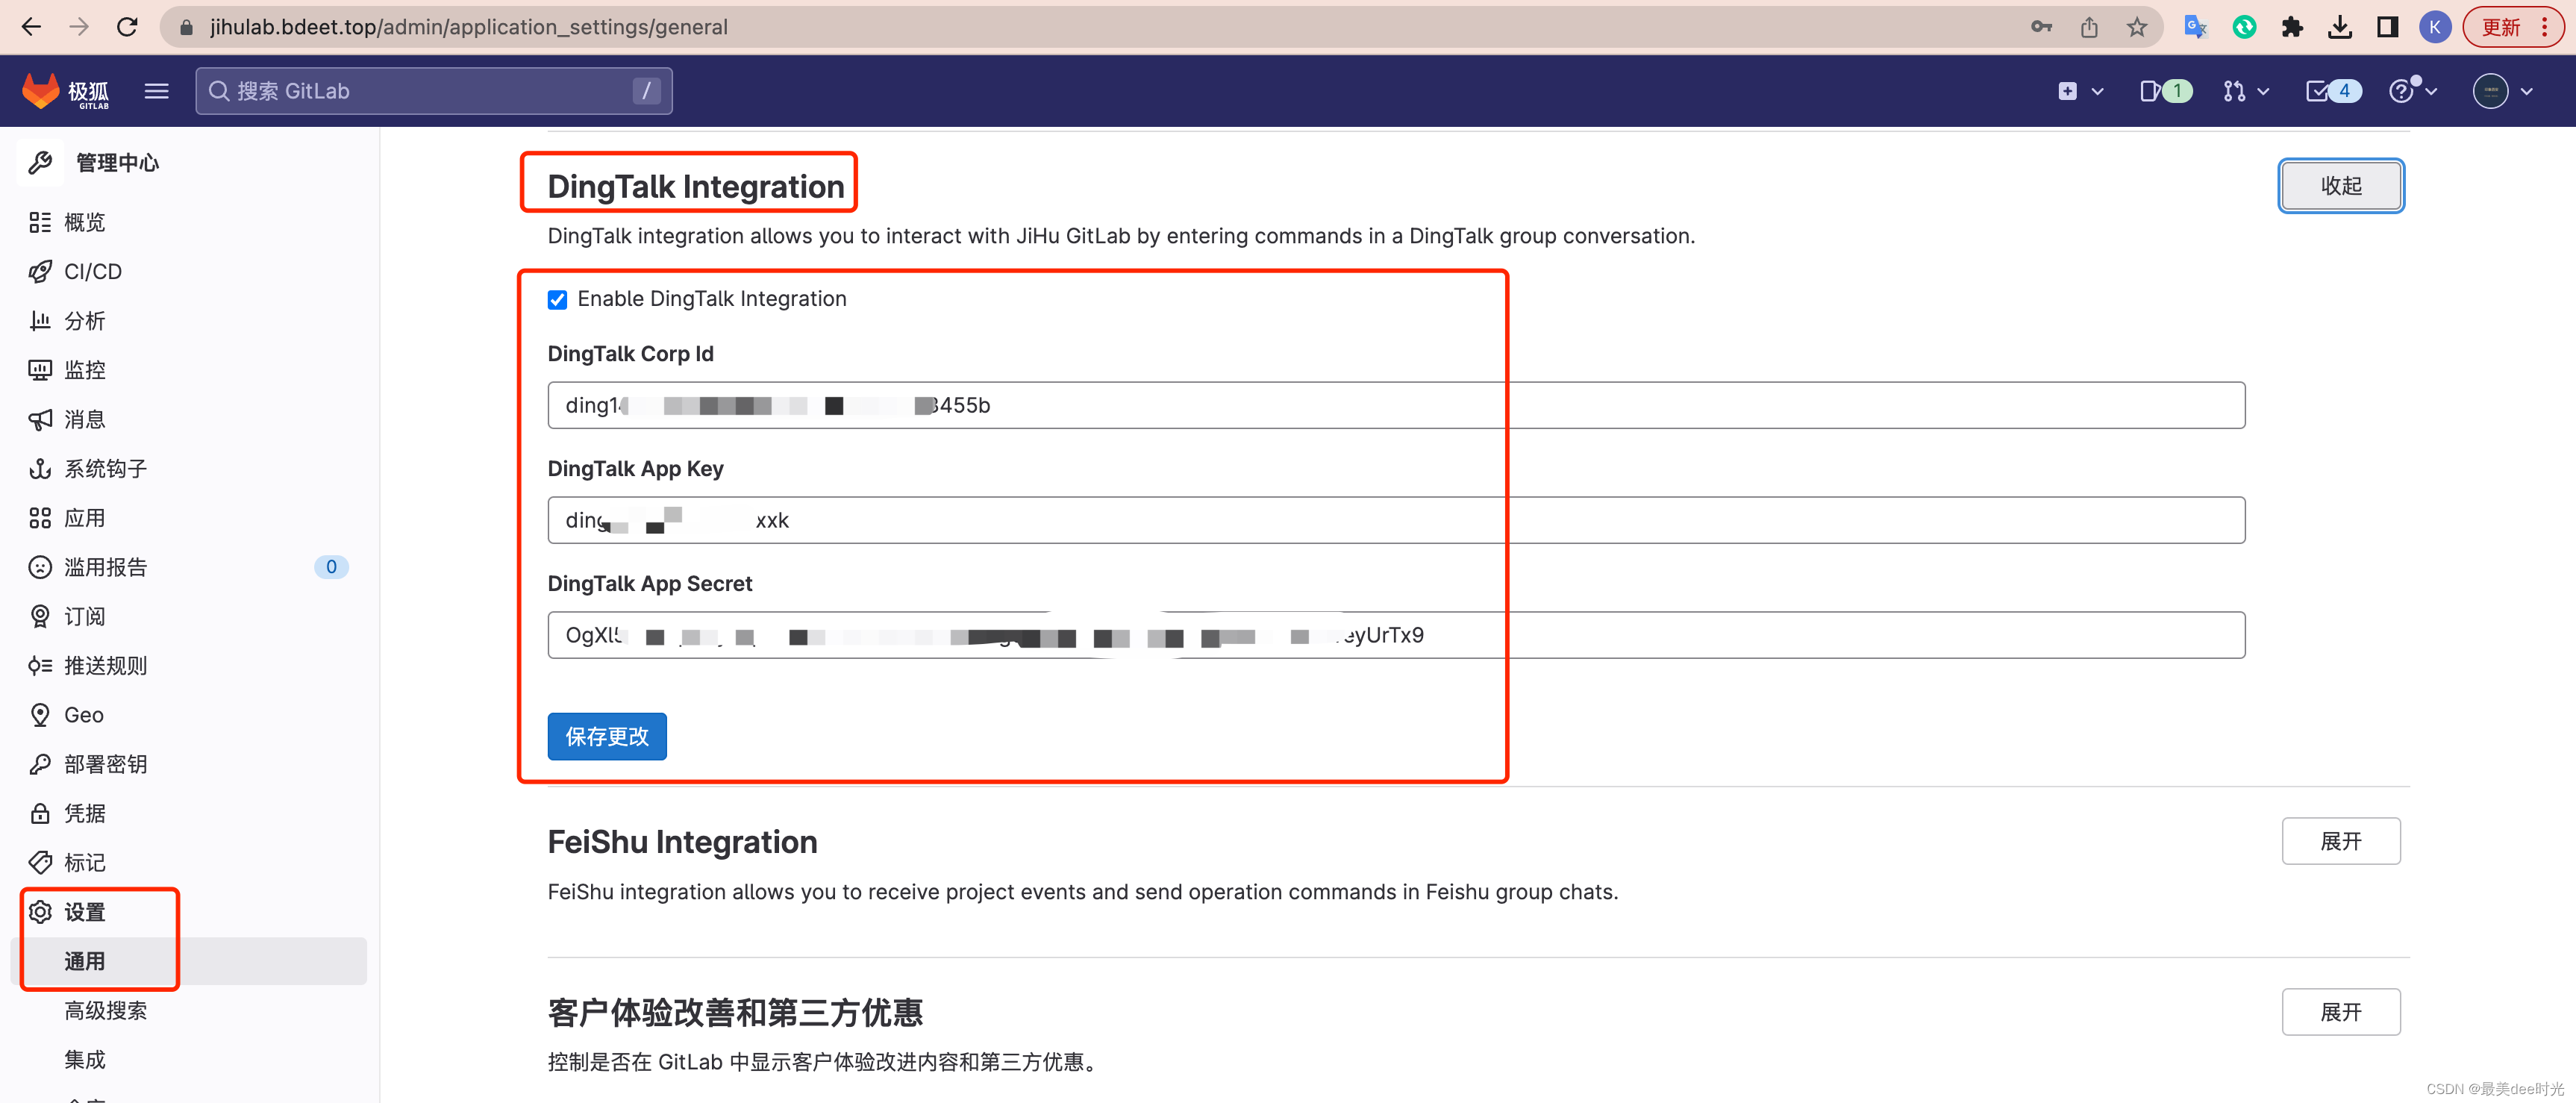Open 凭据 credentials menu item

pos(188,813)
